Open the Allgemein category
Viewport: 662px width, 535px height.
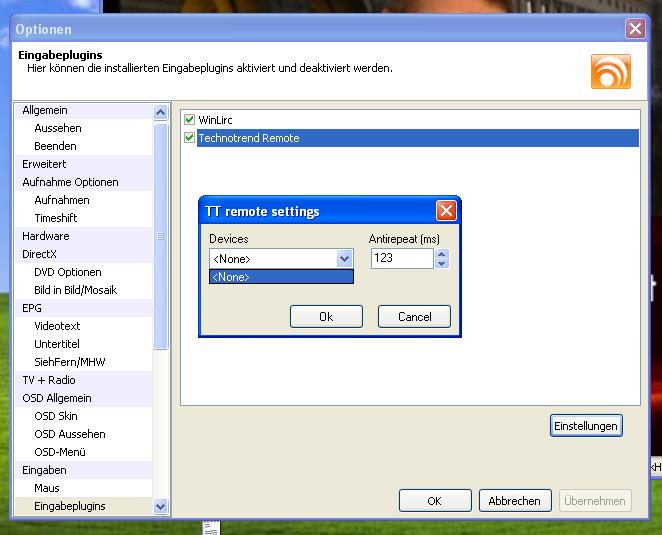tap(84, 110)
